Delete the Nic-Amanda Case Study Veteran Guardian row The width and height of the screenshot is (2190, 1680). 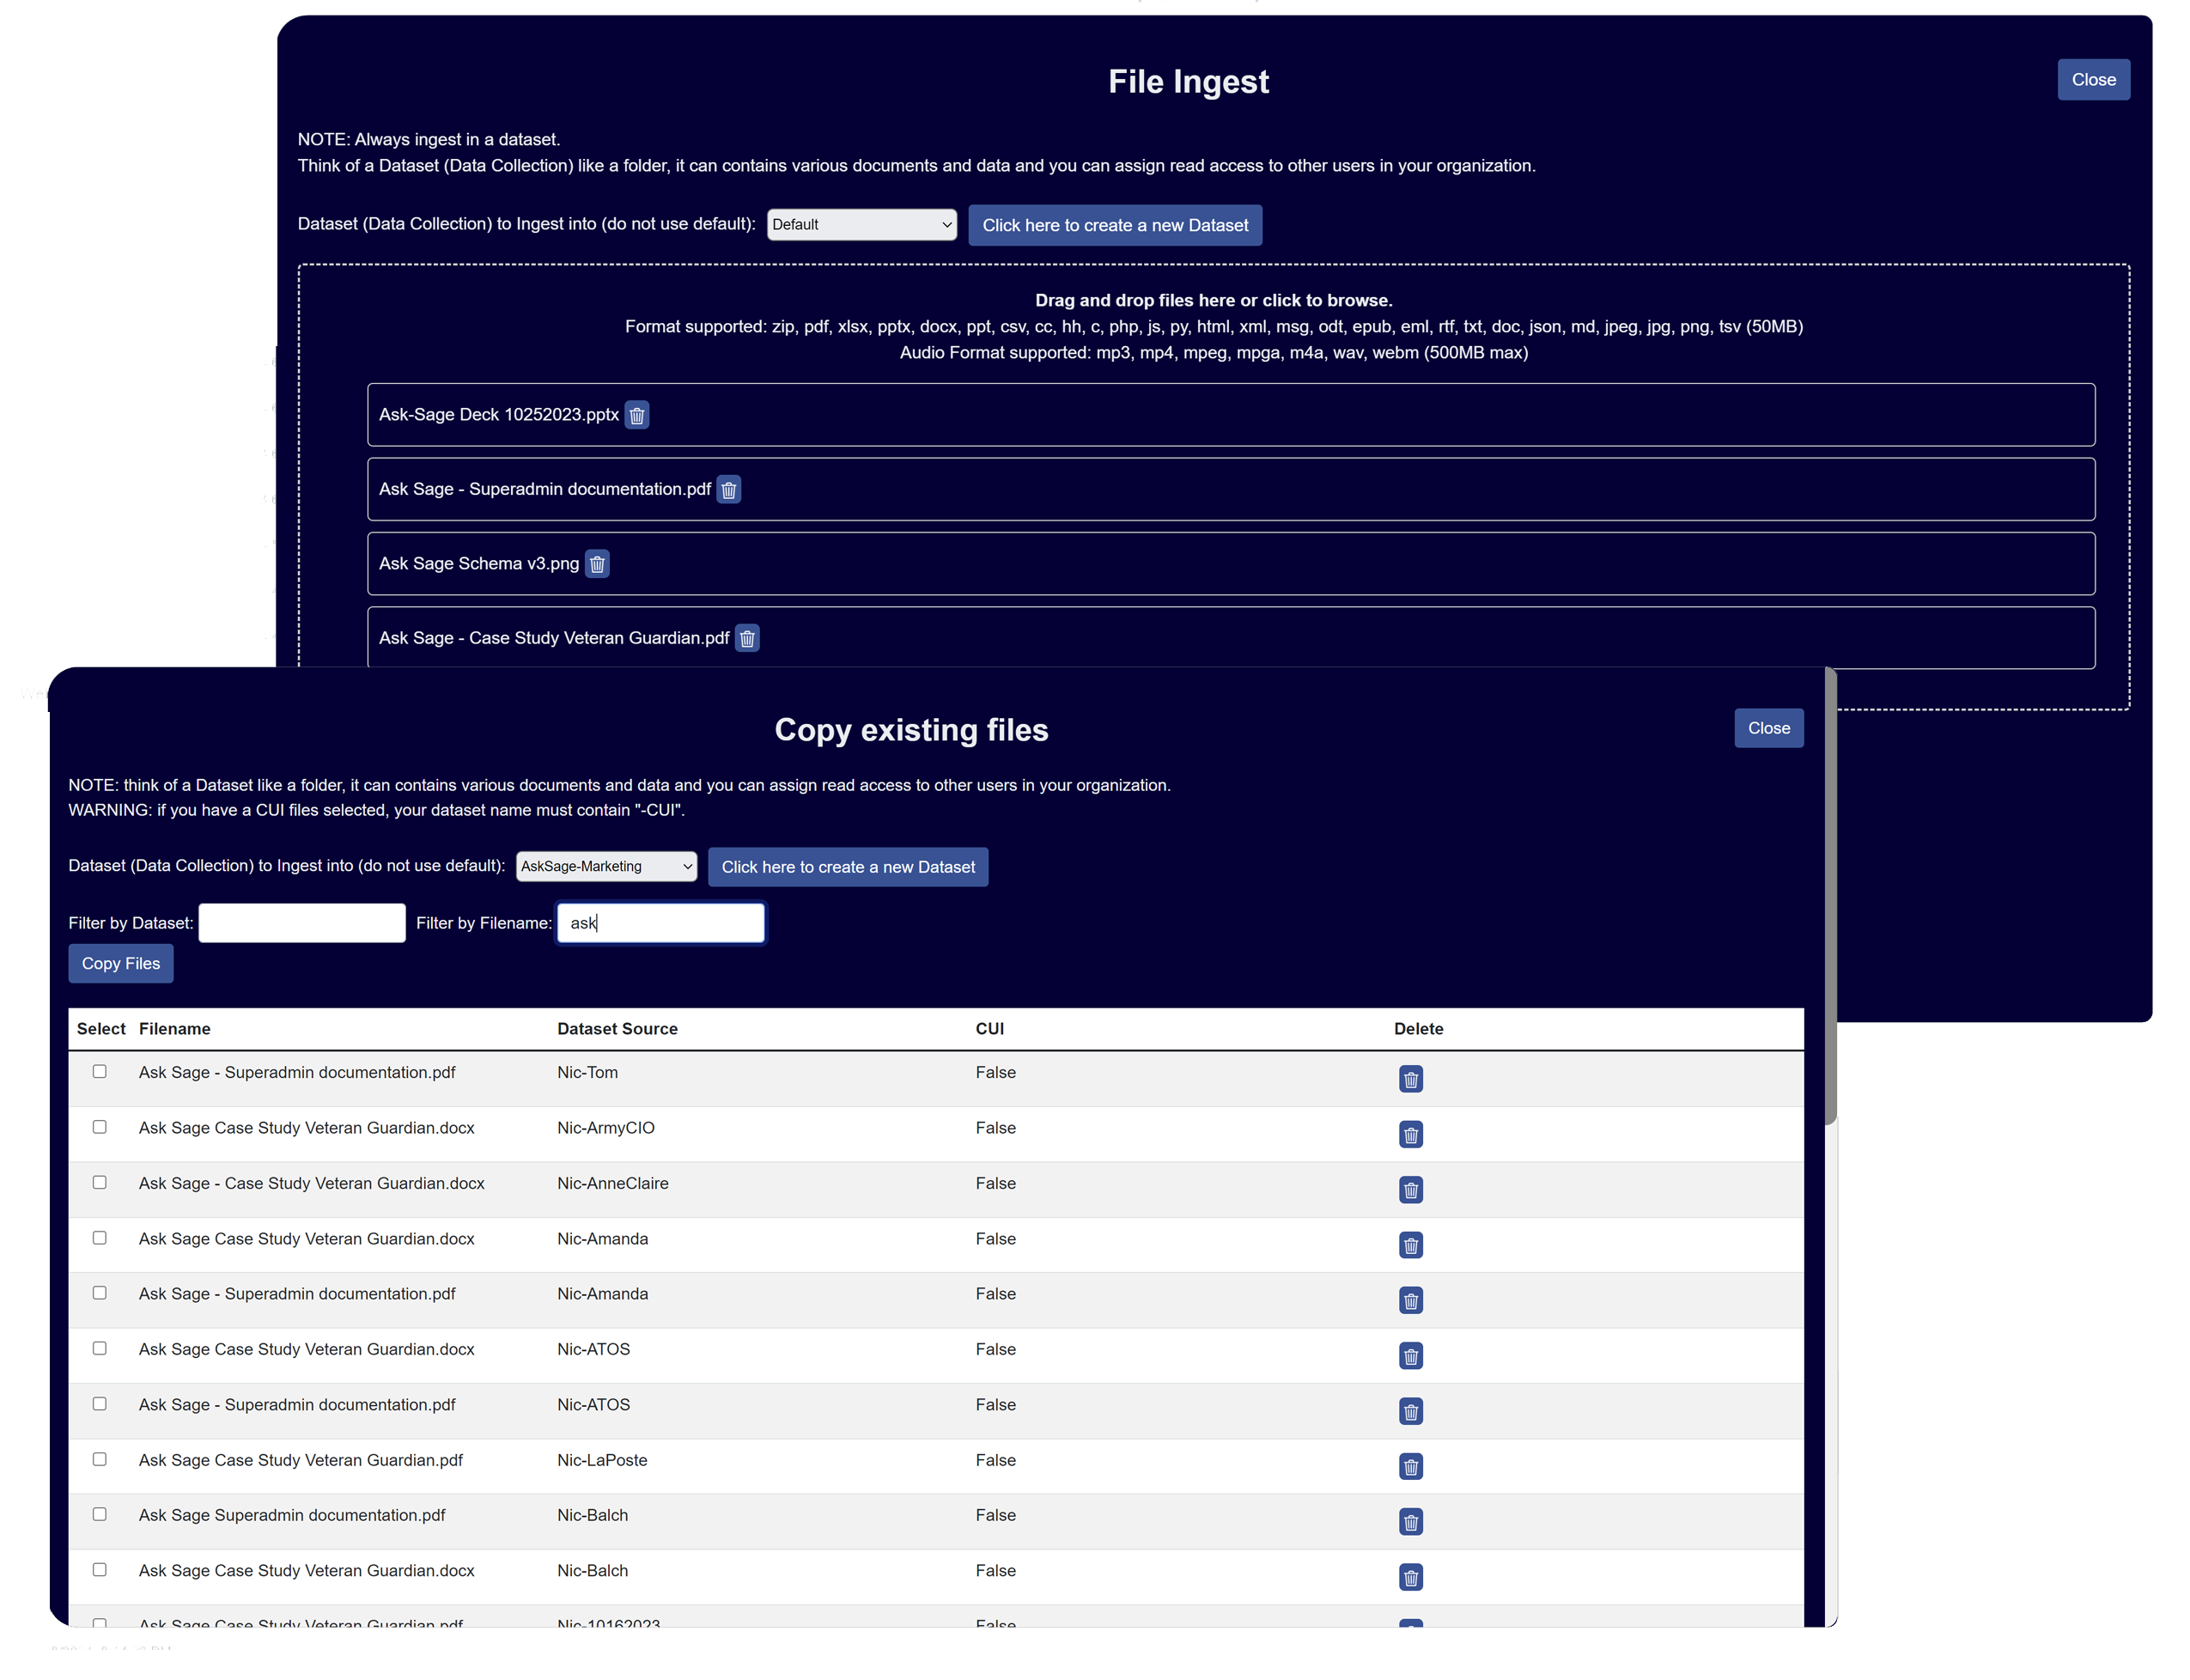point(1411,1245)
